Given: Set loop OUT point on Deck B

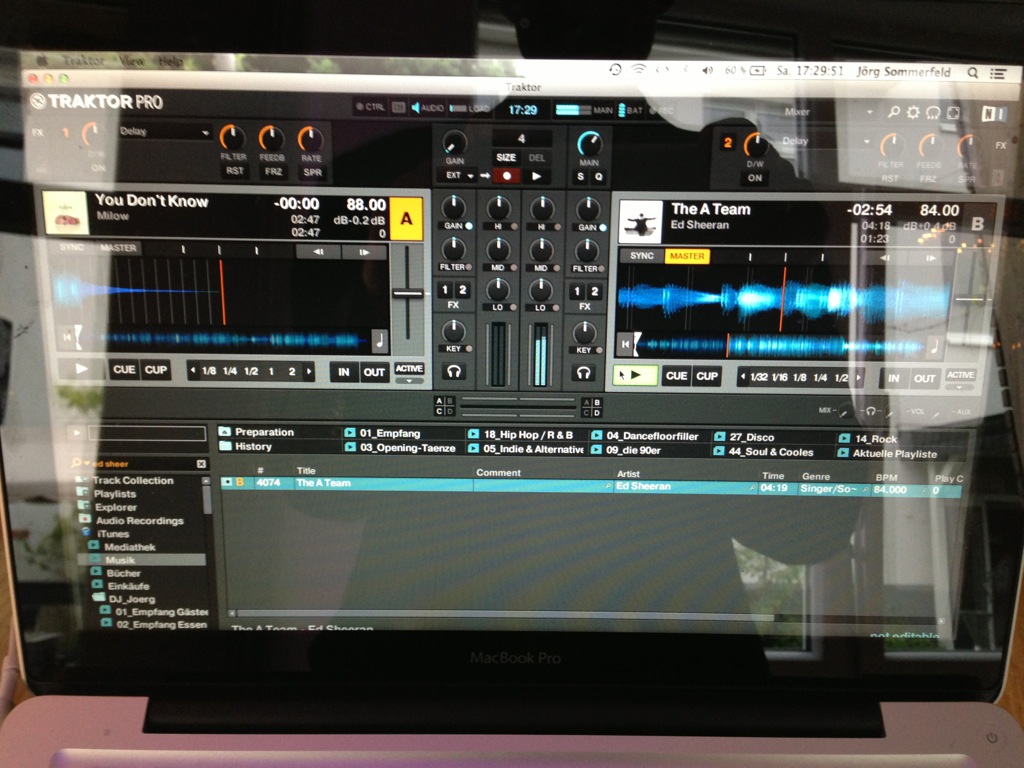Looking at the screenshot, I should coord(924,378).
